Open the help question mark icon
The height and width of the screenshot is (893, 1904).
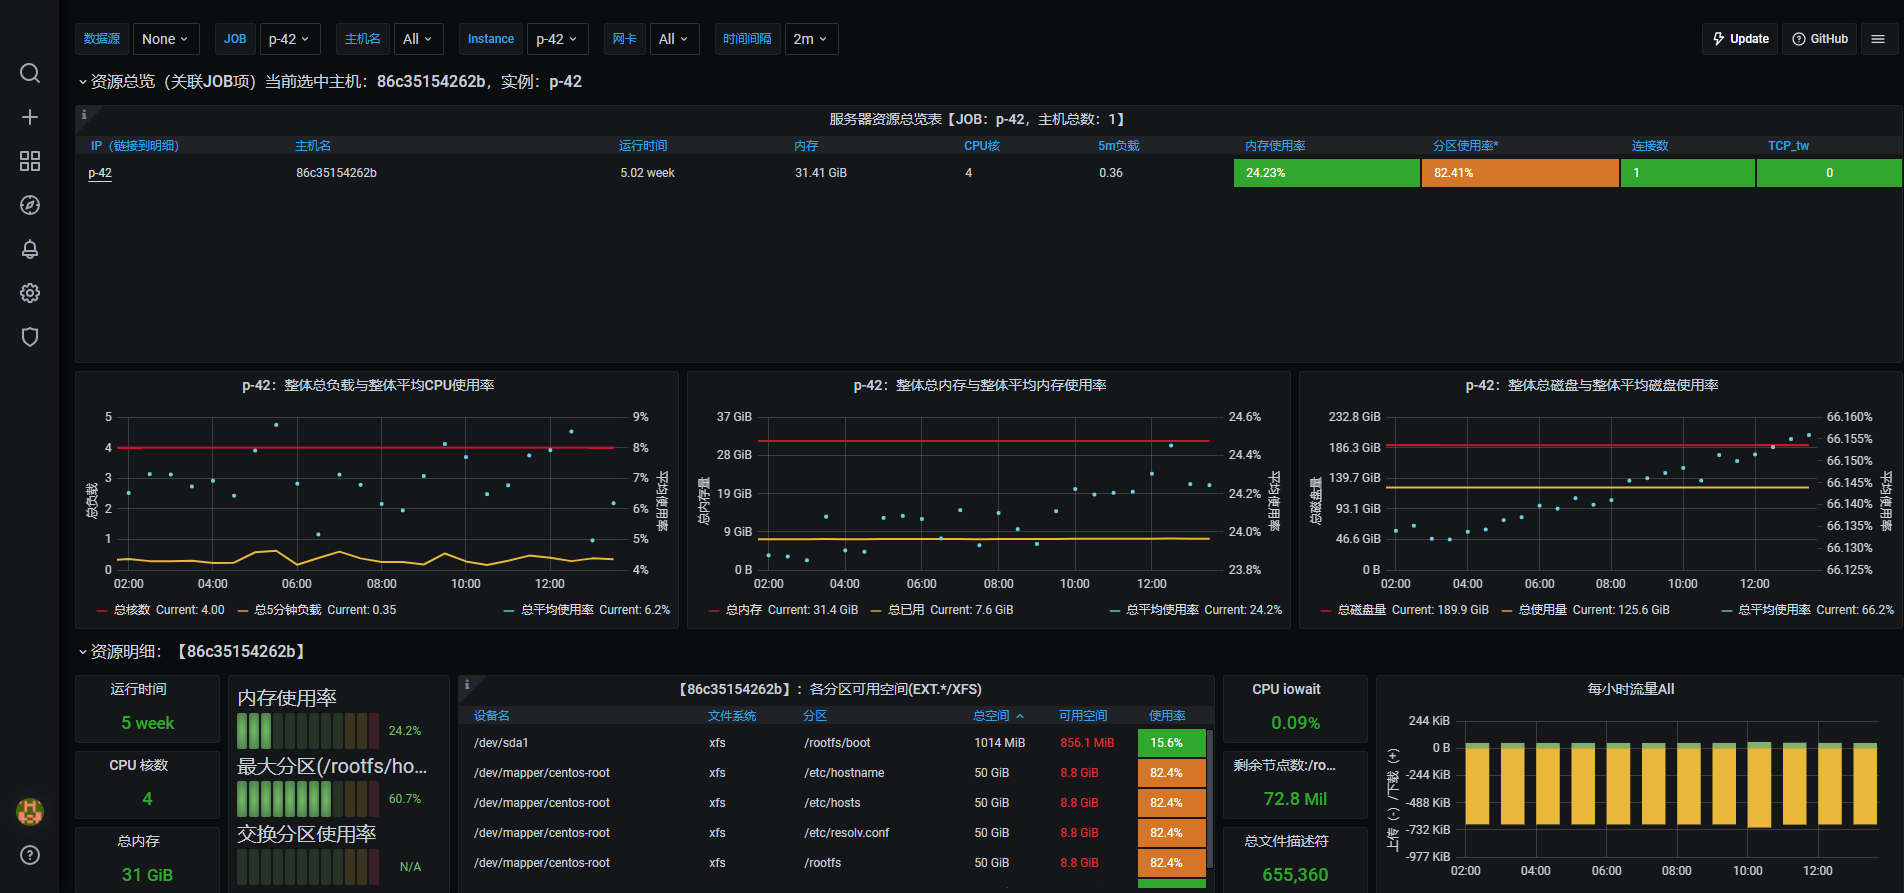(30, 855)
